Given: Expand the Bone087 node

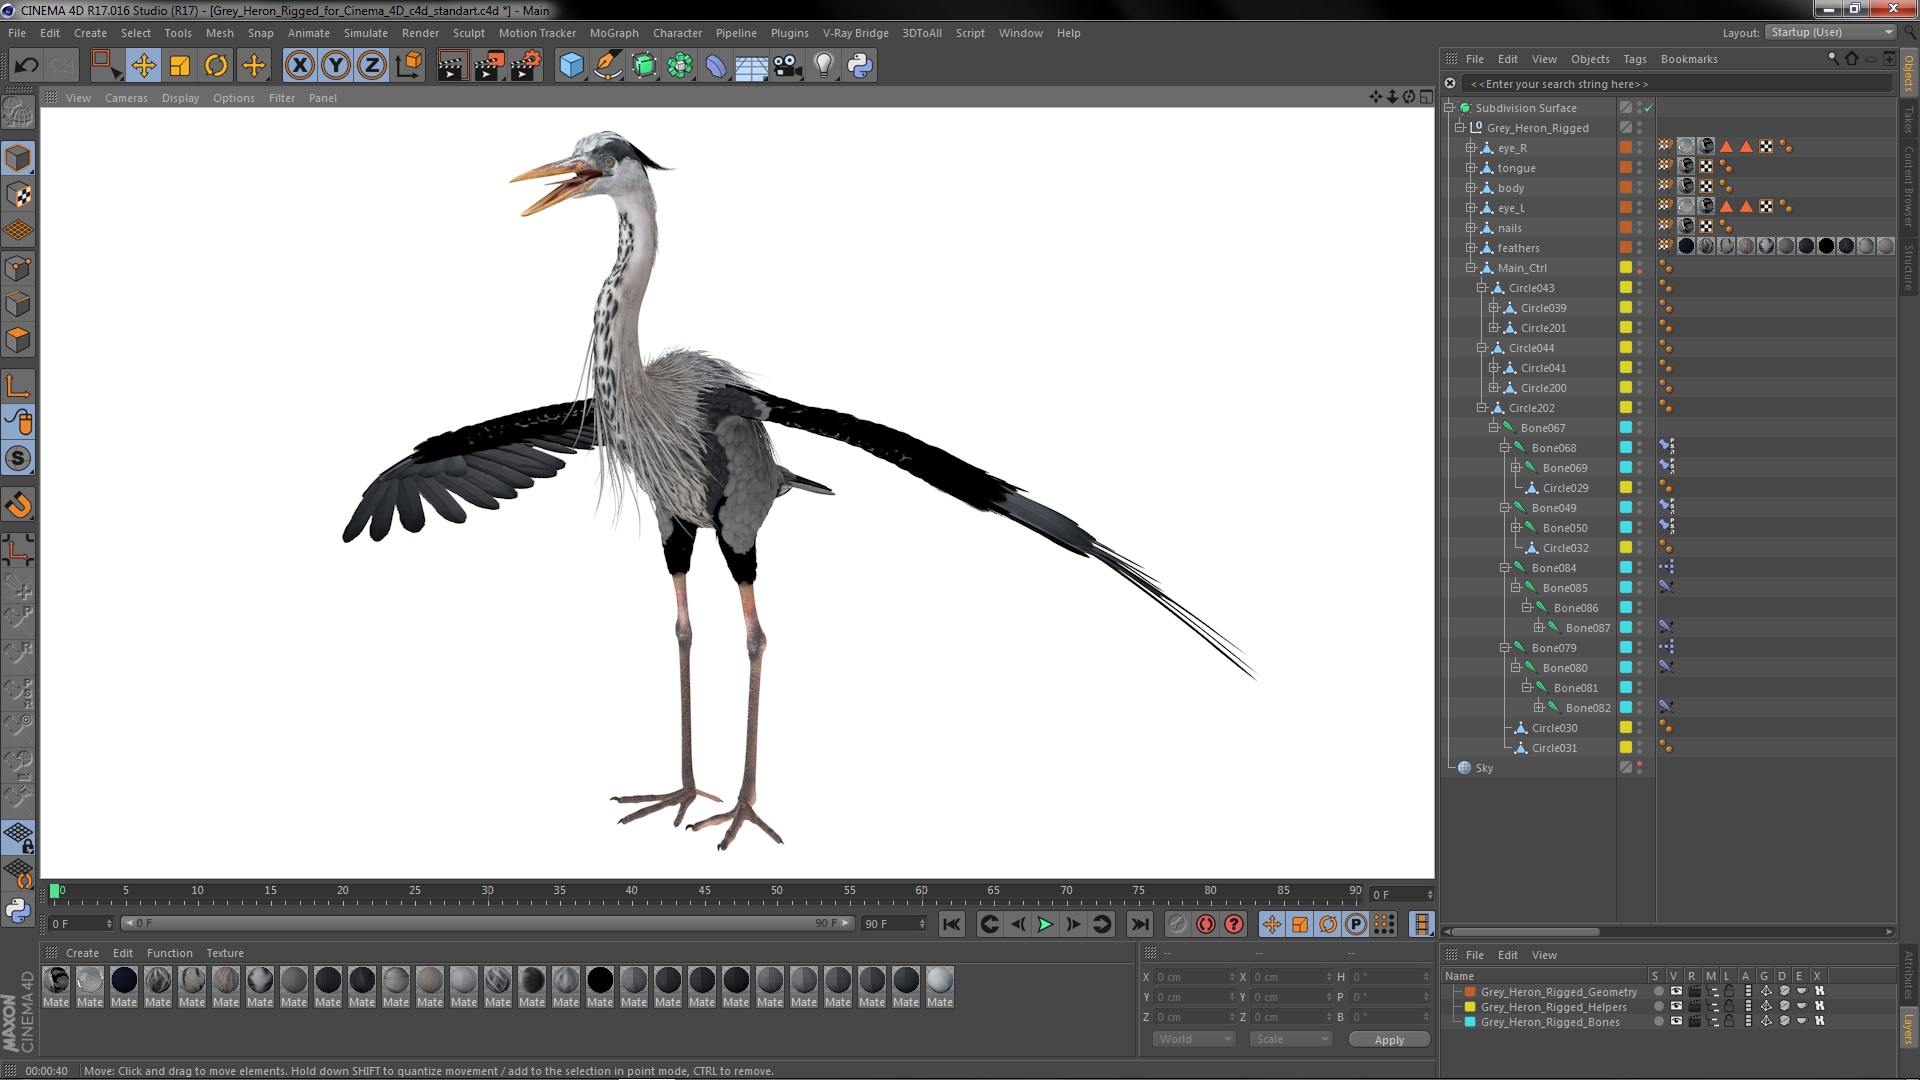Looking at the screenshot, I should [x=1538, y=627].
